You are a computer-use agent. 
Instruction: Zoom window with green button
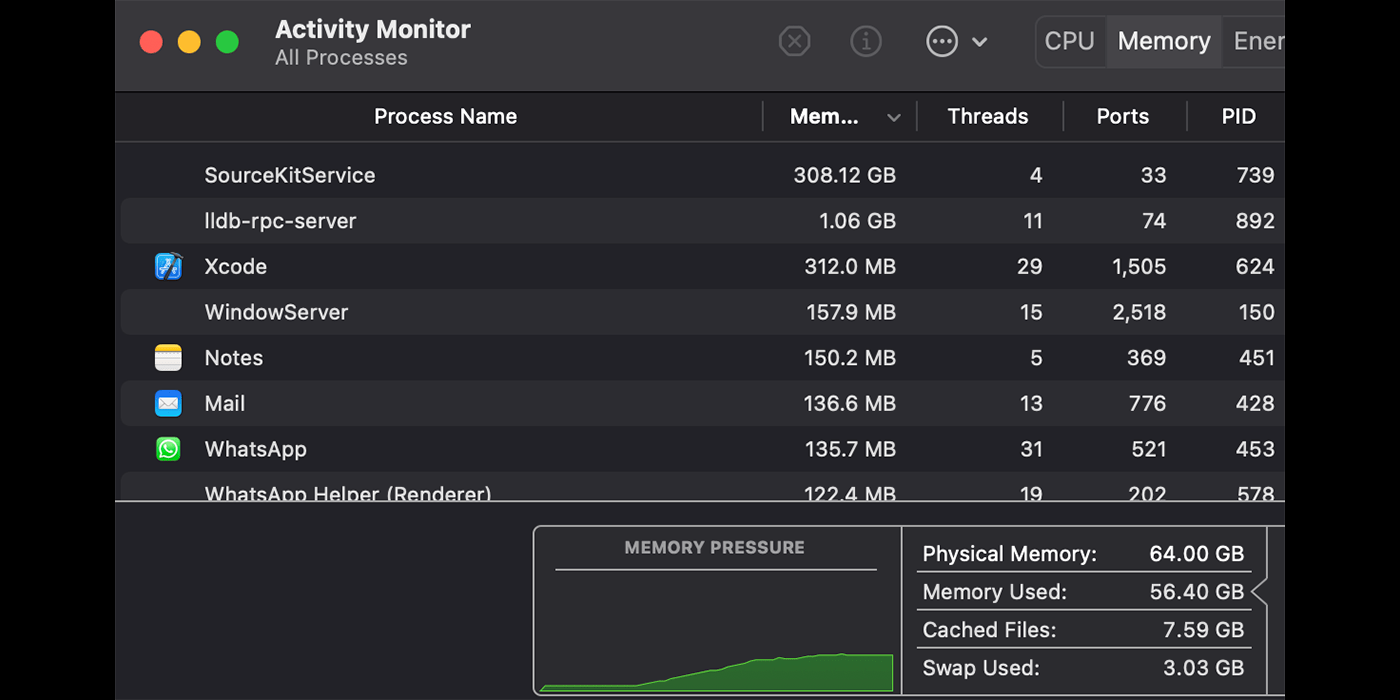point(228,42)
